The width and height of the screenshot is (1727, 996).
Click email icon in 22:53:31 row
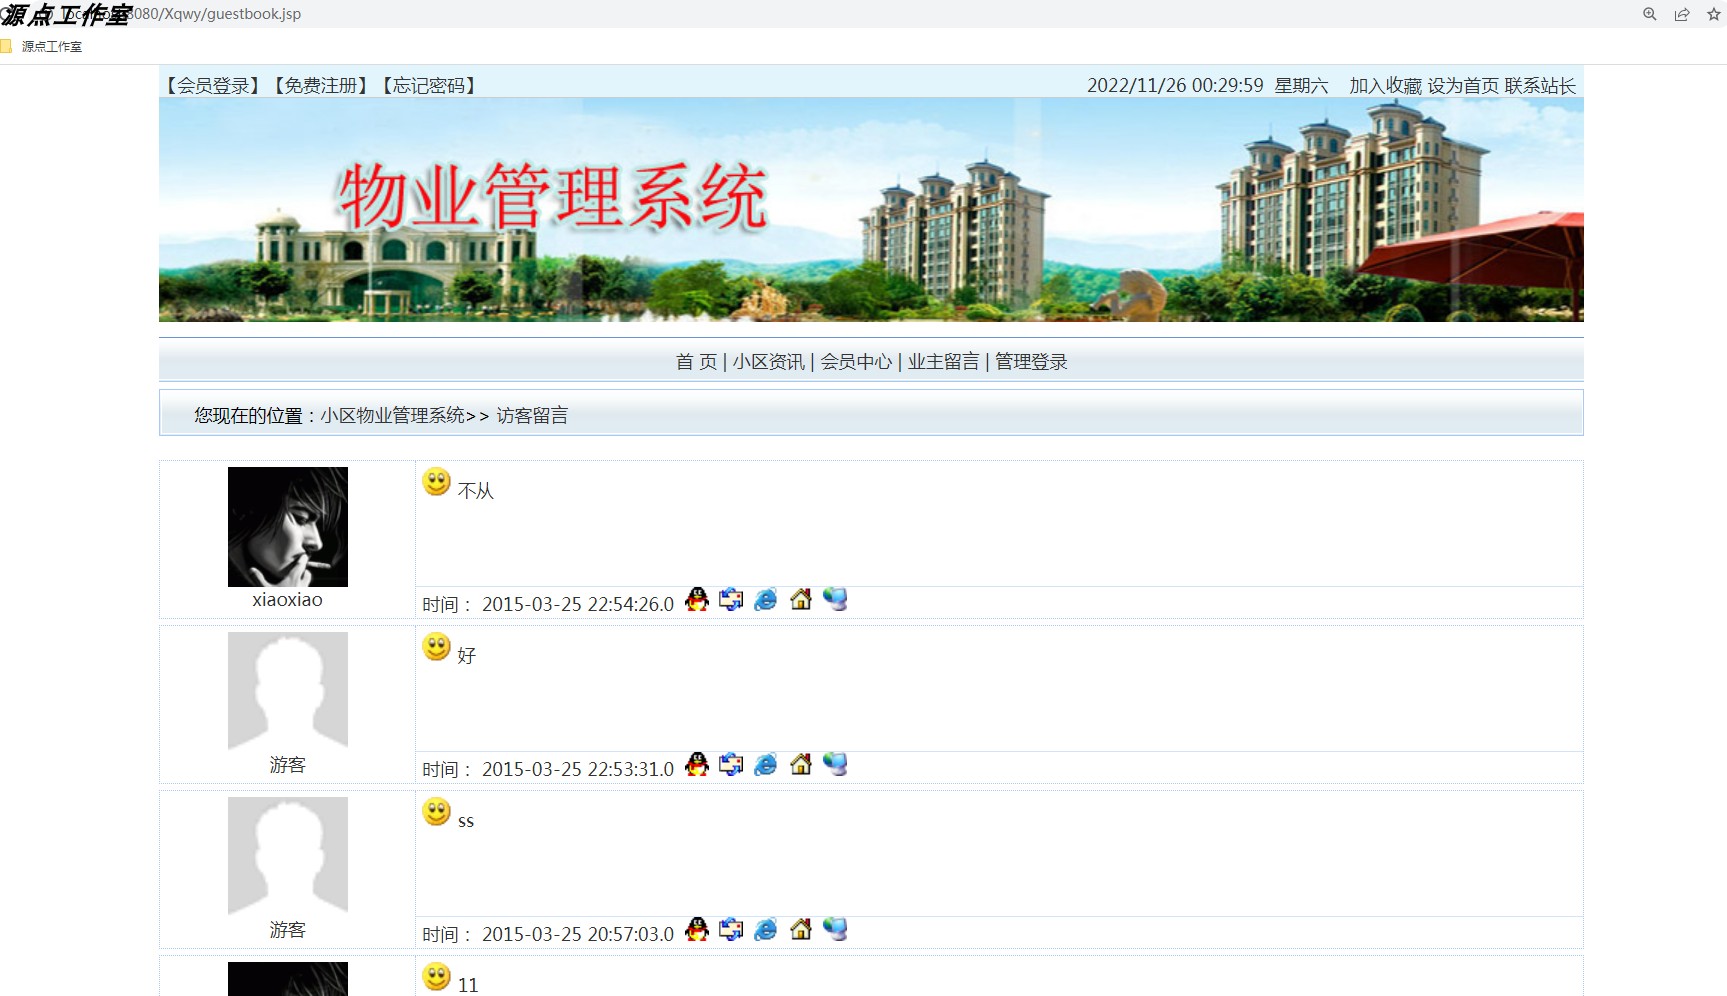(731, 765)
